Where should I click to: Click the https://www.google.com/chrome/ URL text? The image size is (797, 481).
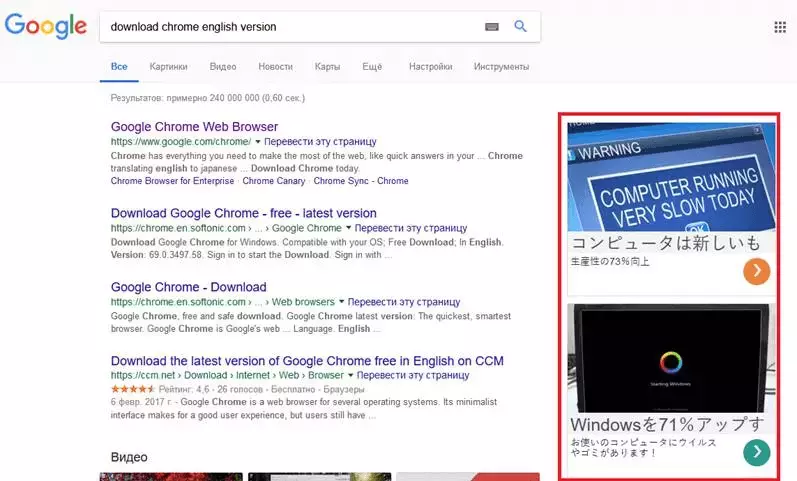click(x=181, y=141)
